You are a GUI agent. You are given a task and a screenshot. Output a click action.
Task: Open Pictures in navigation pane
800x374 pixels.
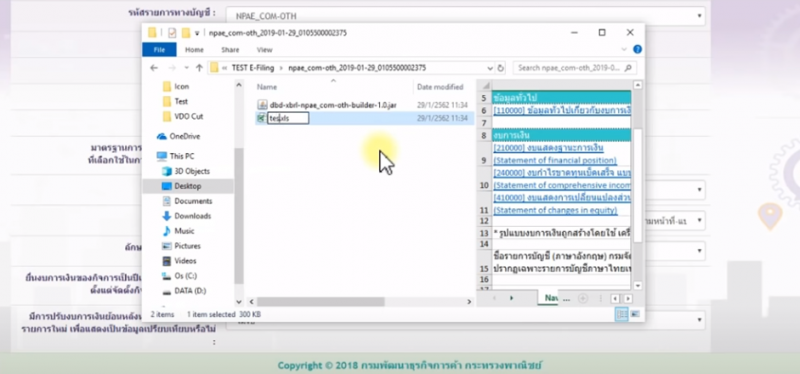187,246
